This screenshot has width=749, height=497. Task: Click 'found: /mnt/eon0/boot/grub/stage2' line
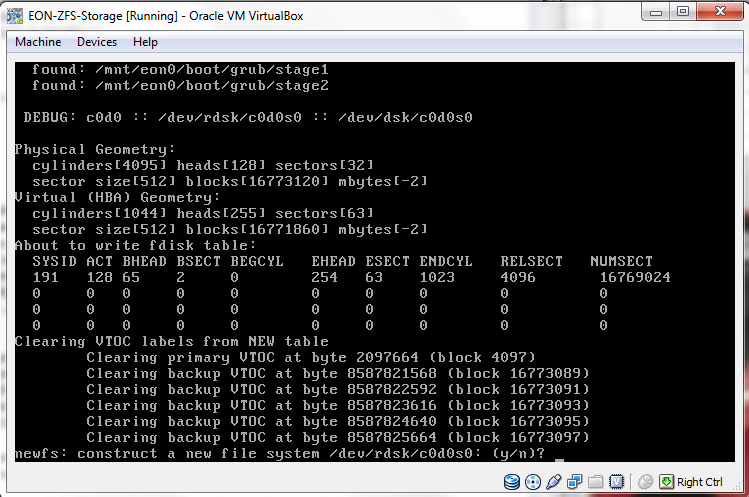[x=181, y=85]
